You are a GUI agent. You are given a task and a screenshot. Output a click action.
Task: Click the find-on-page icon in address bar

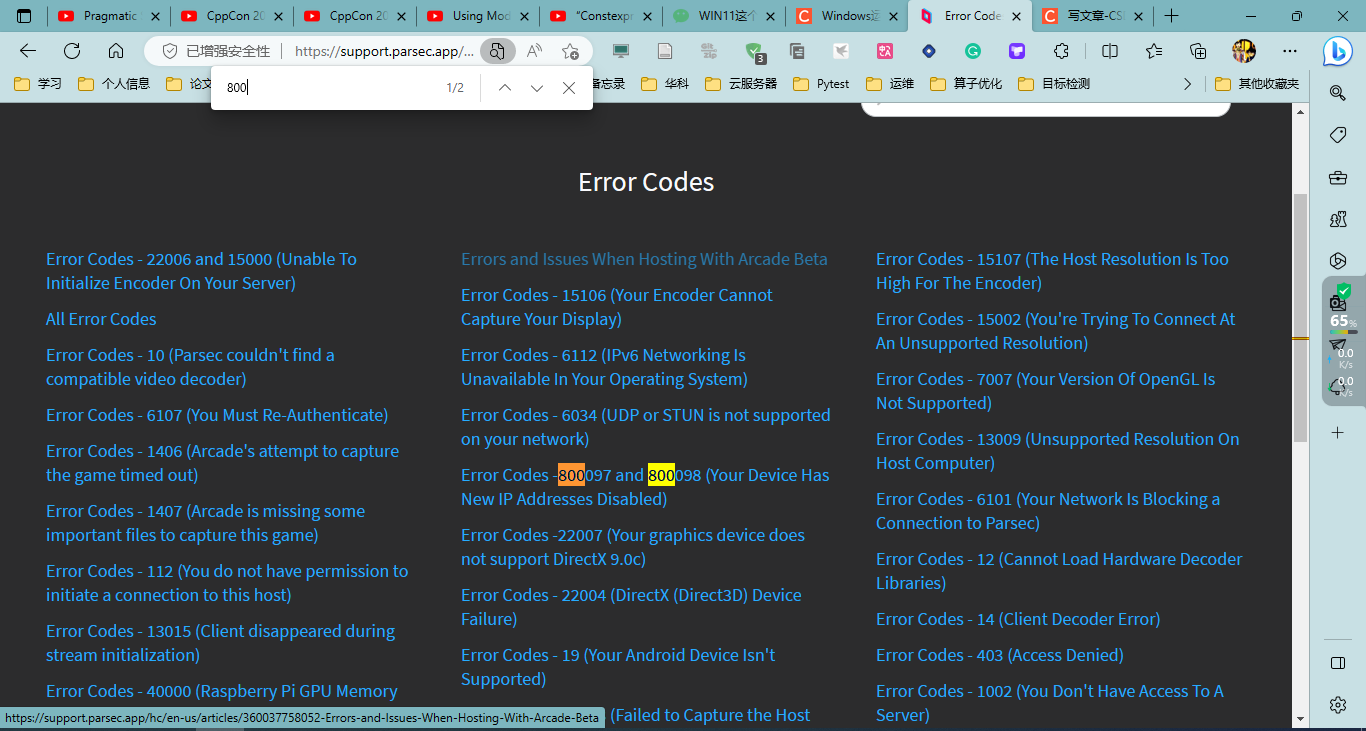coord(497,51)
